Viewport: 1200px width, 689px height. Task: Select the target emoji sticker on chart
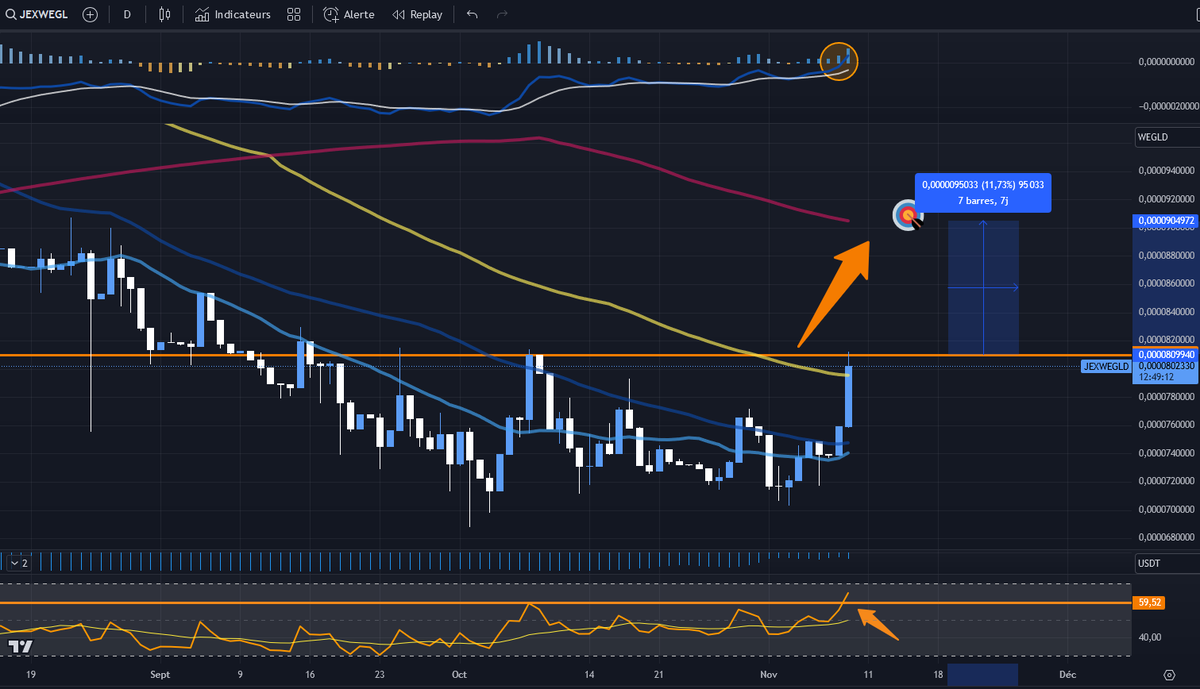point(907,215)
